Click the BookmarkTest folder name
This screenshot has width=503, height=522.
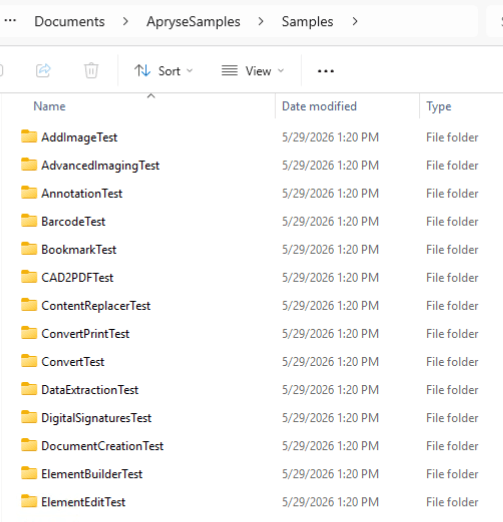click(x=79, y=250)
